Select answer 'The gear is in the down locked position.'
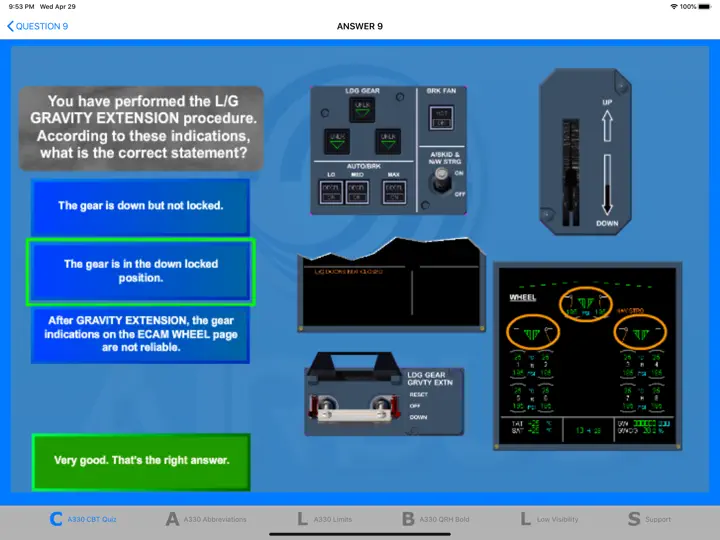This screenshot has width=720, height=540. coord(141,271)
